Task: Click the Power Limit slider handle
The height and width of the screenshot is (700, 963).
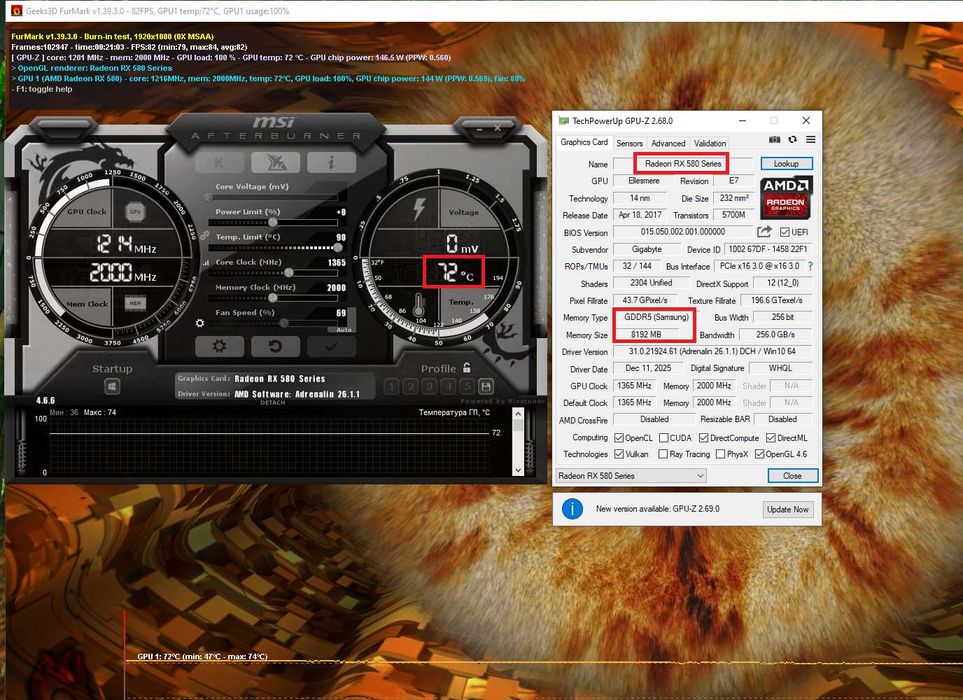Action: [x=273, y=222]
